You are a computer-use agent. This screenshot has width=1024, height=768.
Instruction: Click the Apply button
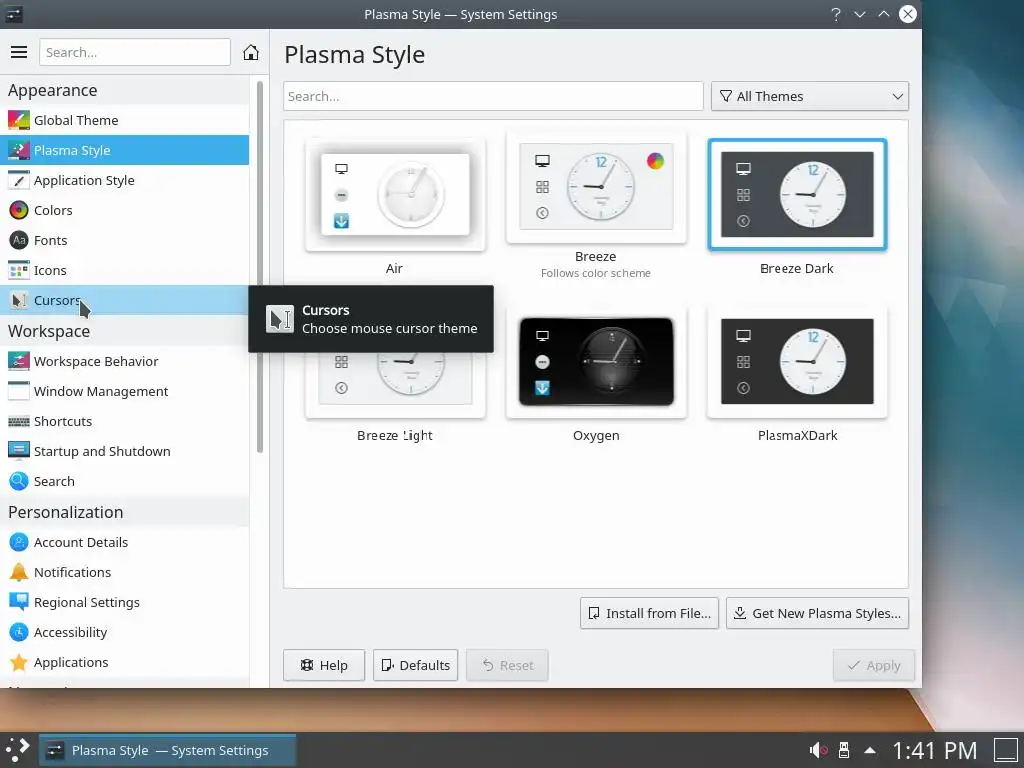(874, 665)
